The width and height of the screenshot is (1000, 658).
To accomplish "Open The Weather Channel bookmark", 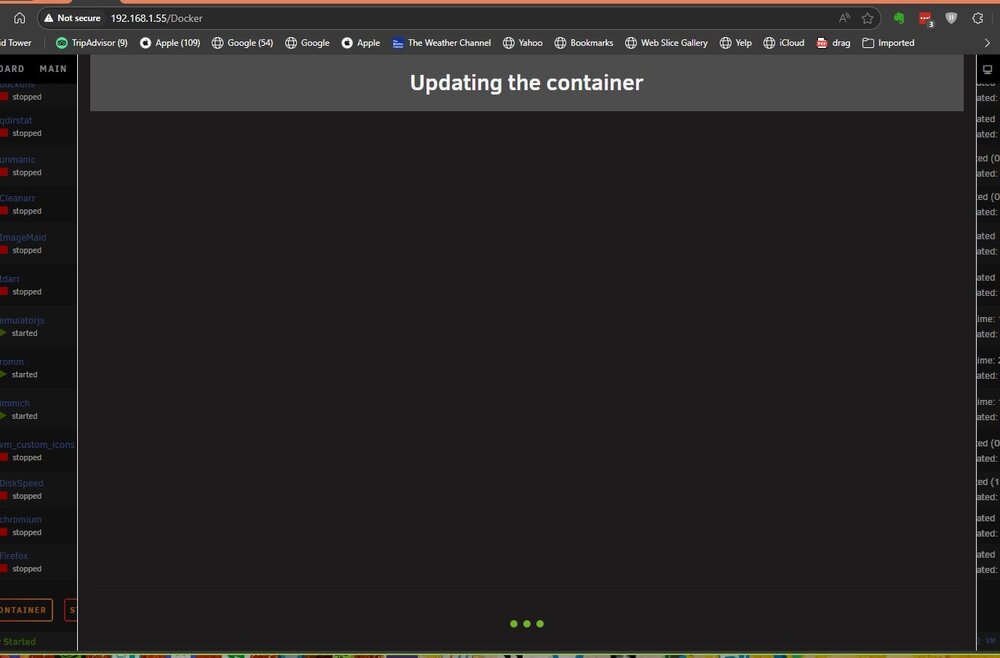I will (442, 43).
